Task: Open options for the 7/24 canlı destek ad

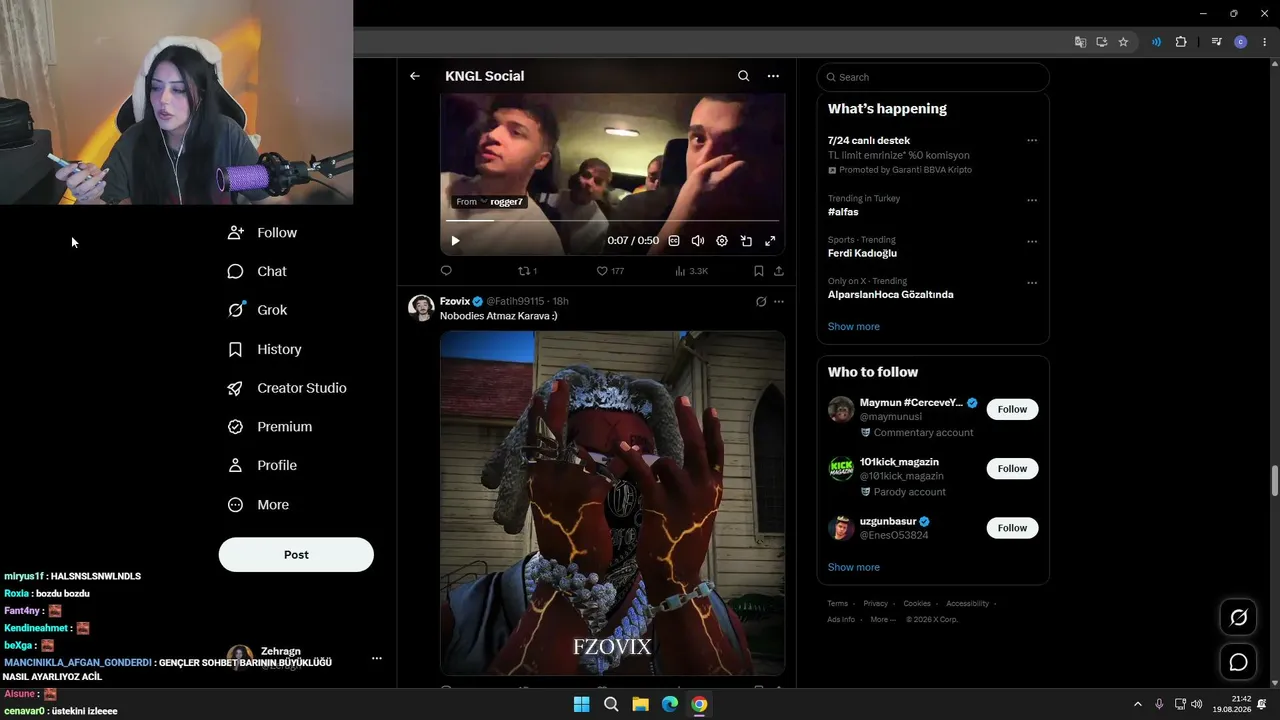Action: (1032, 141)
